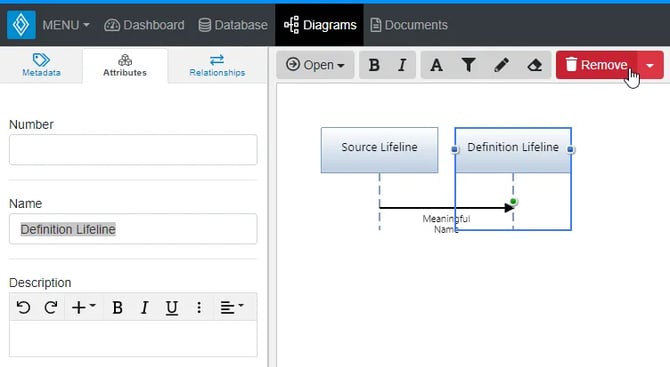Open the Open dropdown button

(315, 65)
